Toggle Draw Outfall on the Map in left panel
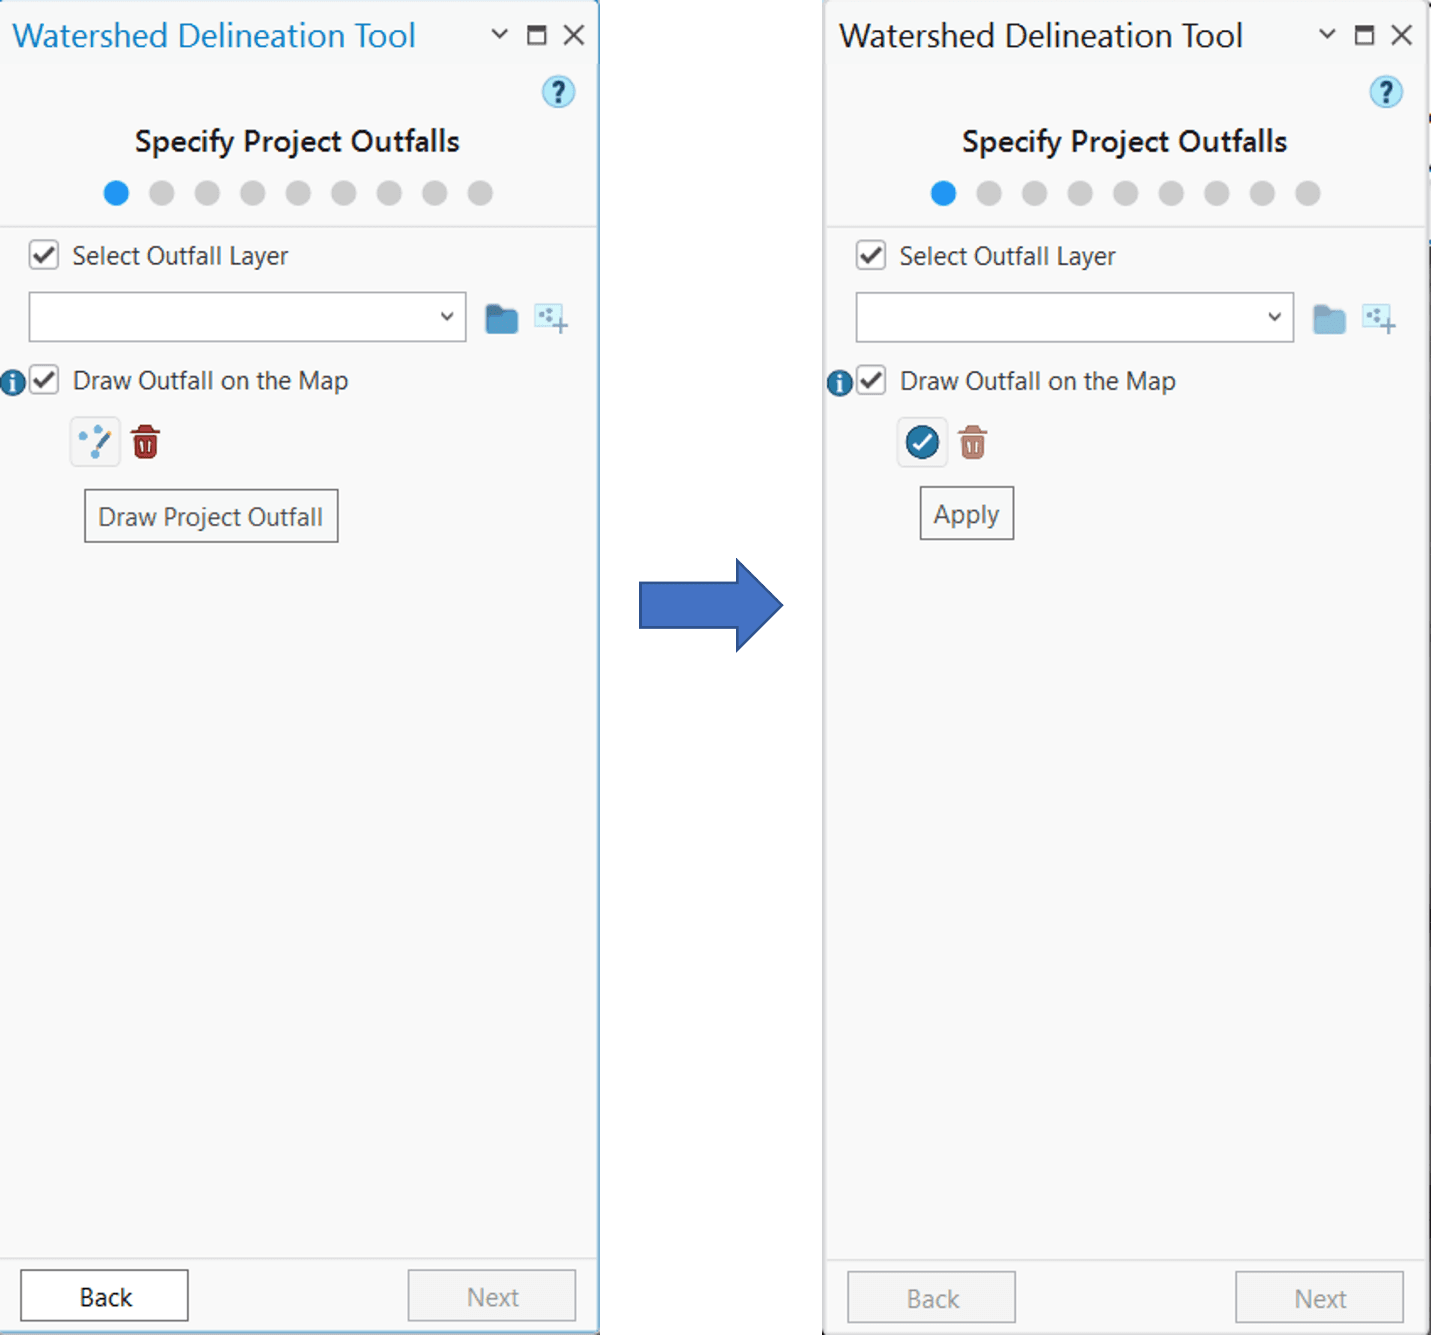The width and height of the screenshot is (1431, 1335). (44, 380)
